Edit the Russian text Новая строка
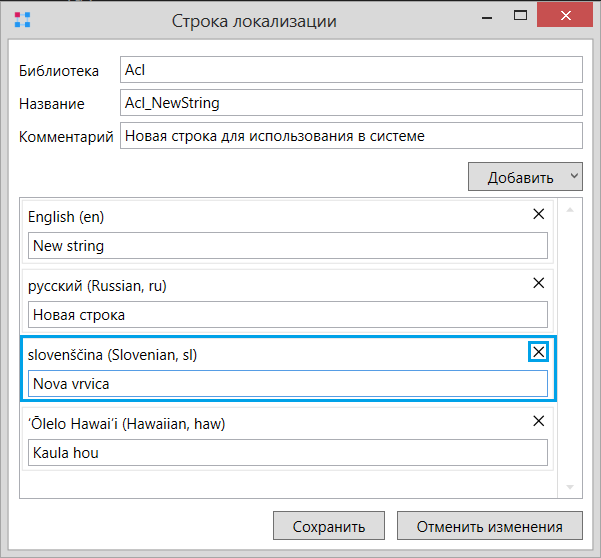This screenshot has width=601, height=558. pos(288,314)
